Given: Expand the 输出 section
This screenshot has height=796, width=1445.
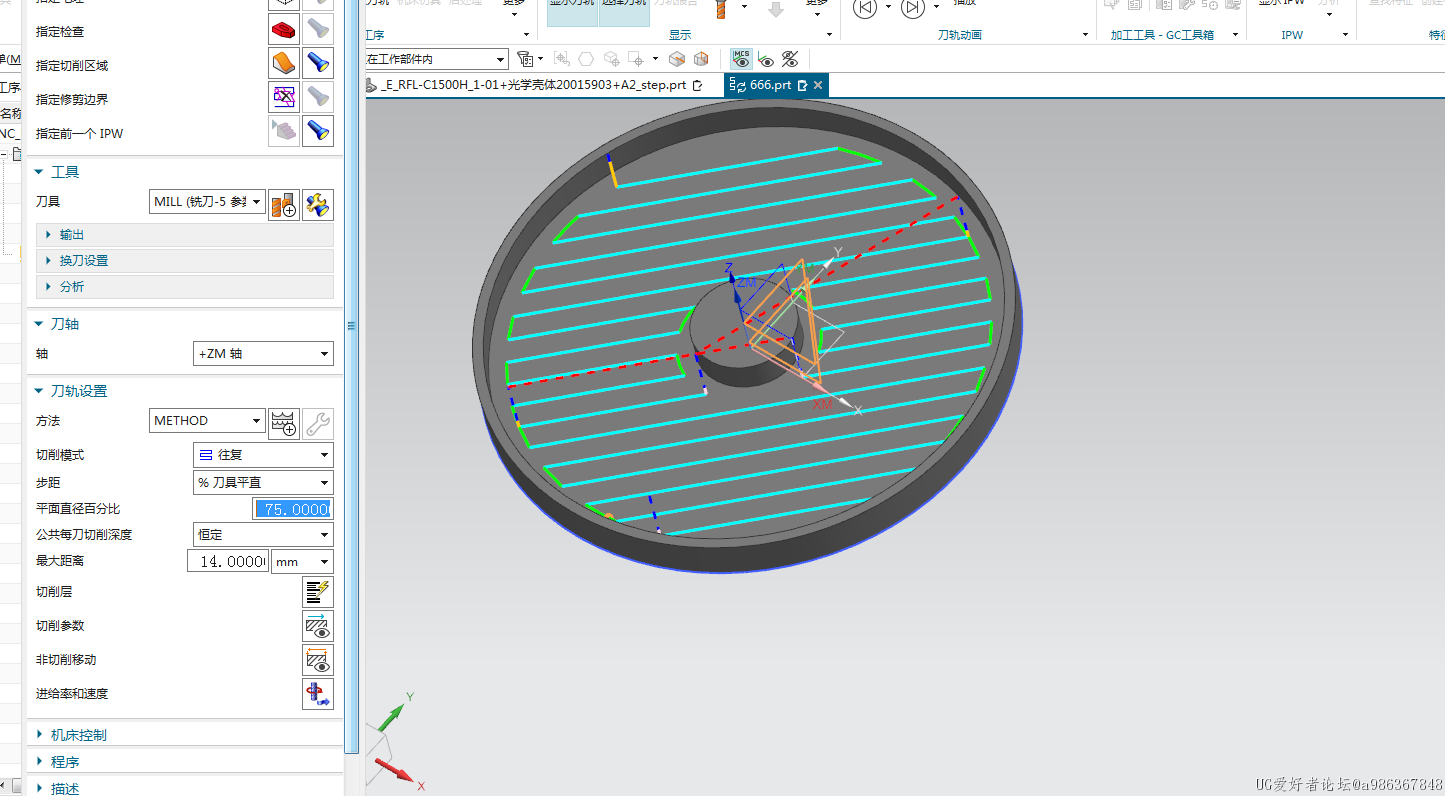Looking at the screenshot, I should (x=185, y=235).
